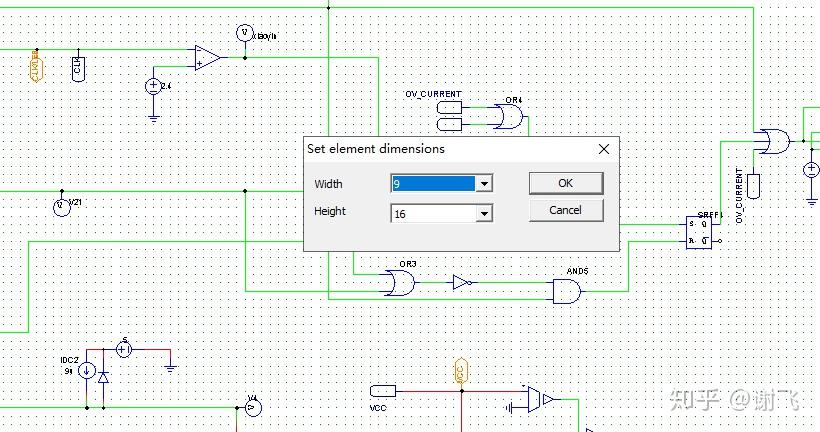
Task: Select the SRFF1 flip-flop block
Action: tap(699, 232)
